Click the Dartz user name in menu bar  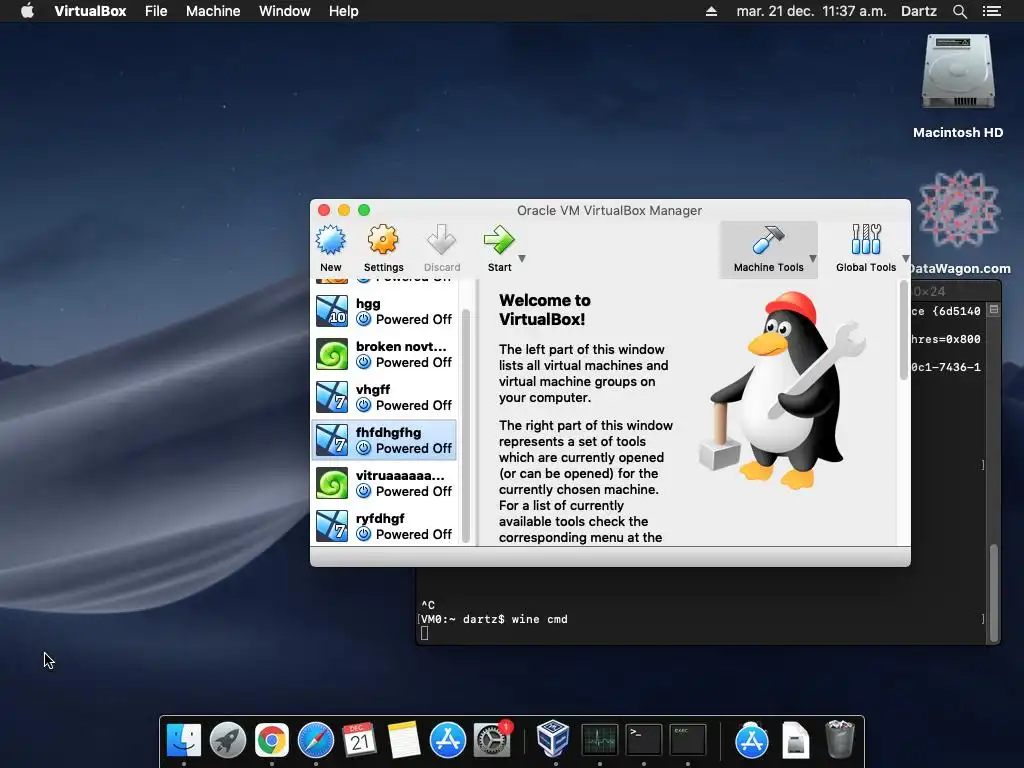click(918, 11)
